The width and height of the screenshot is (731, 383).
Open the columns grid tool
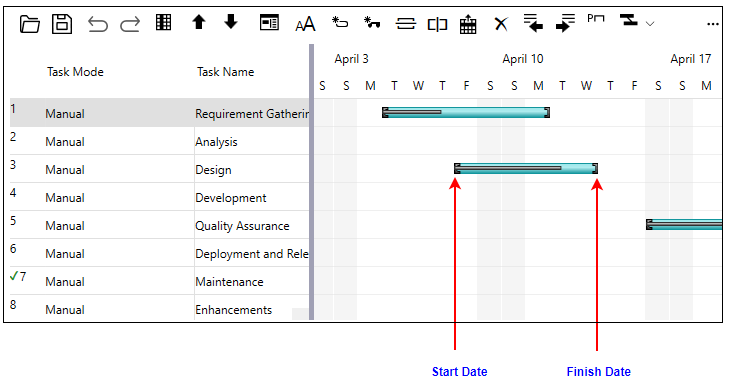coord(164,22)
